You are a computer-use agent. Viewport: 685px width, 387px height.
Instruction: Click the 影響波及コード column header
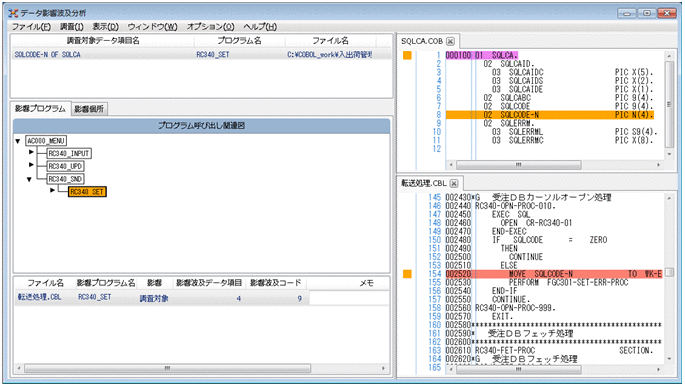click(x=276, y=283)
